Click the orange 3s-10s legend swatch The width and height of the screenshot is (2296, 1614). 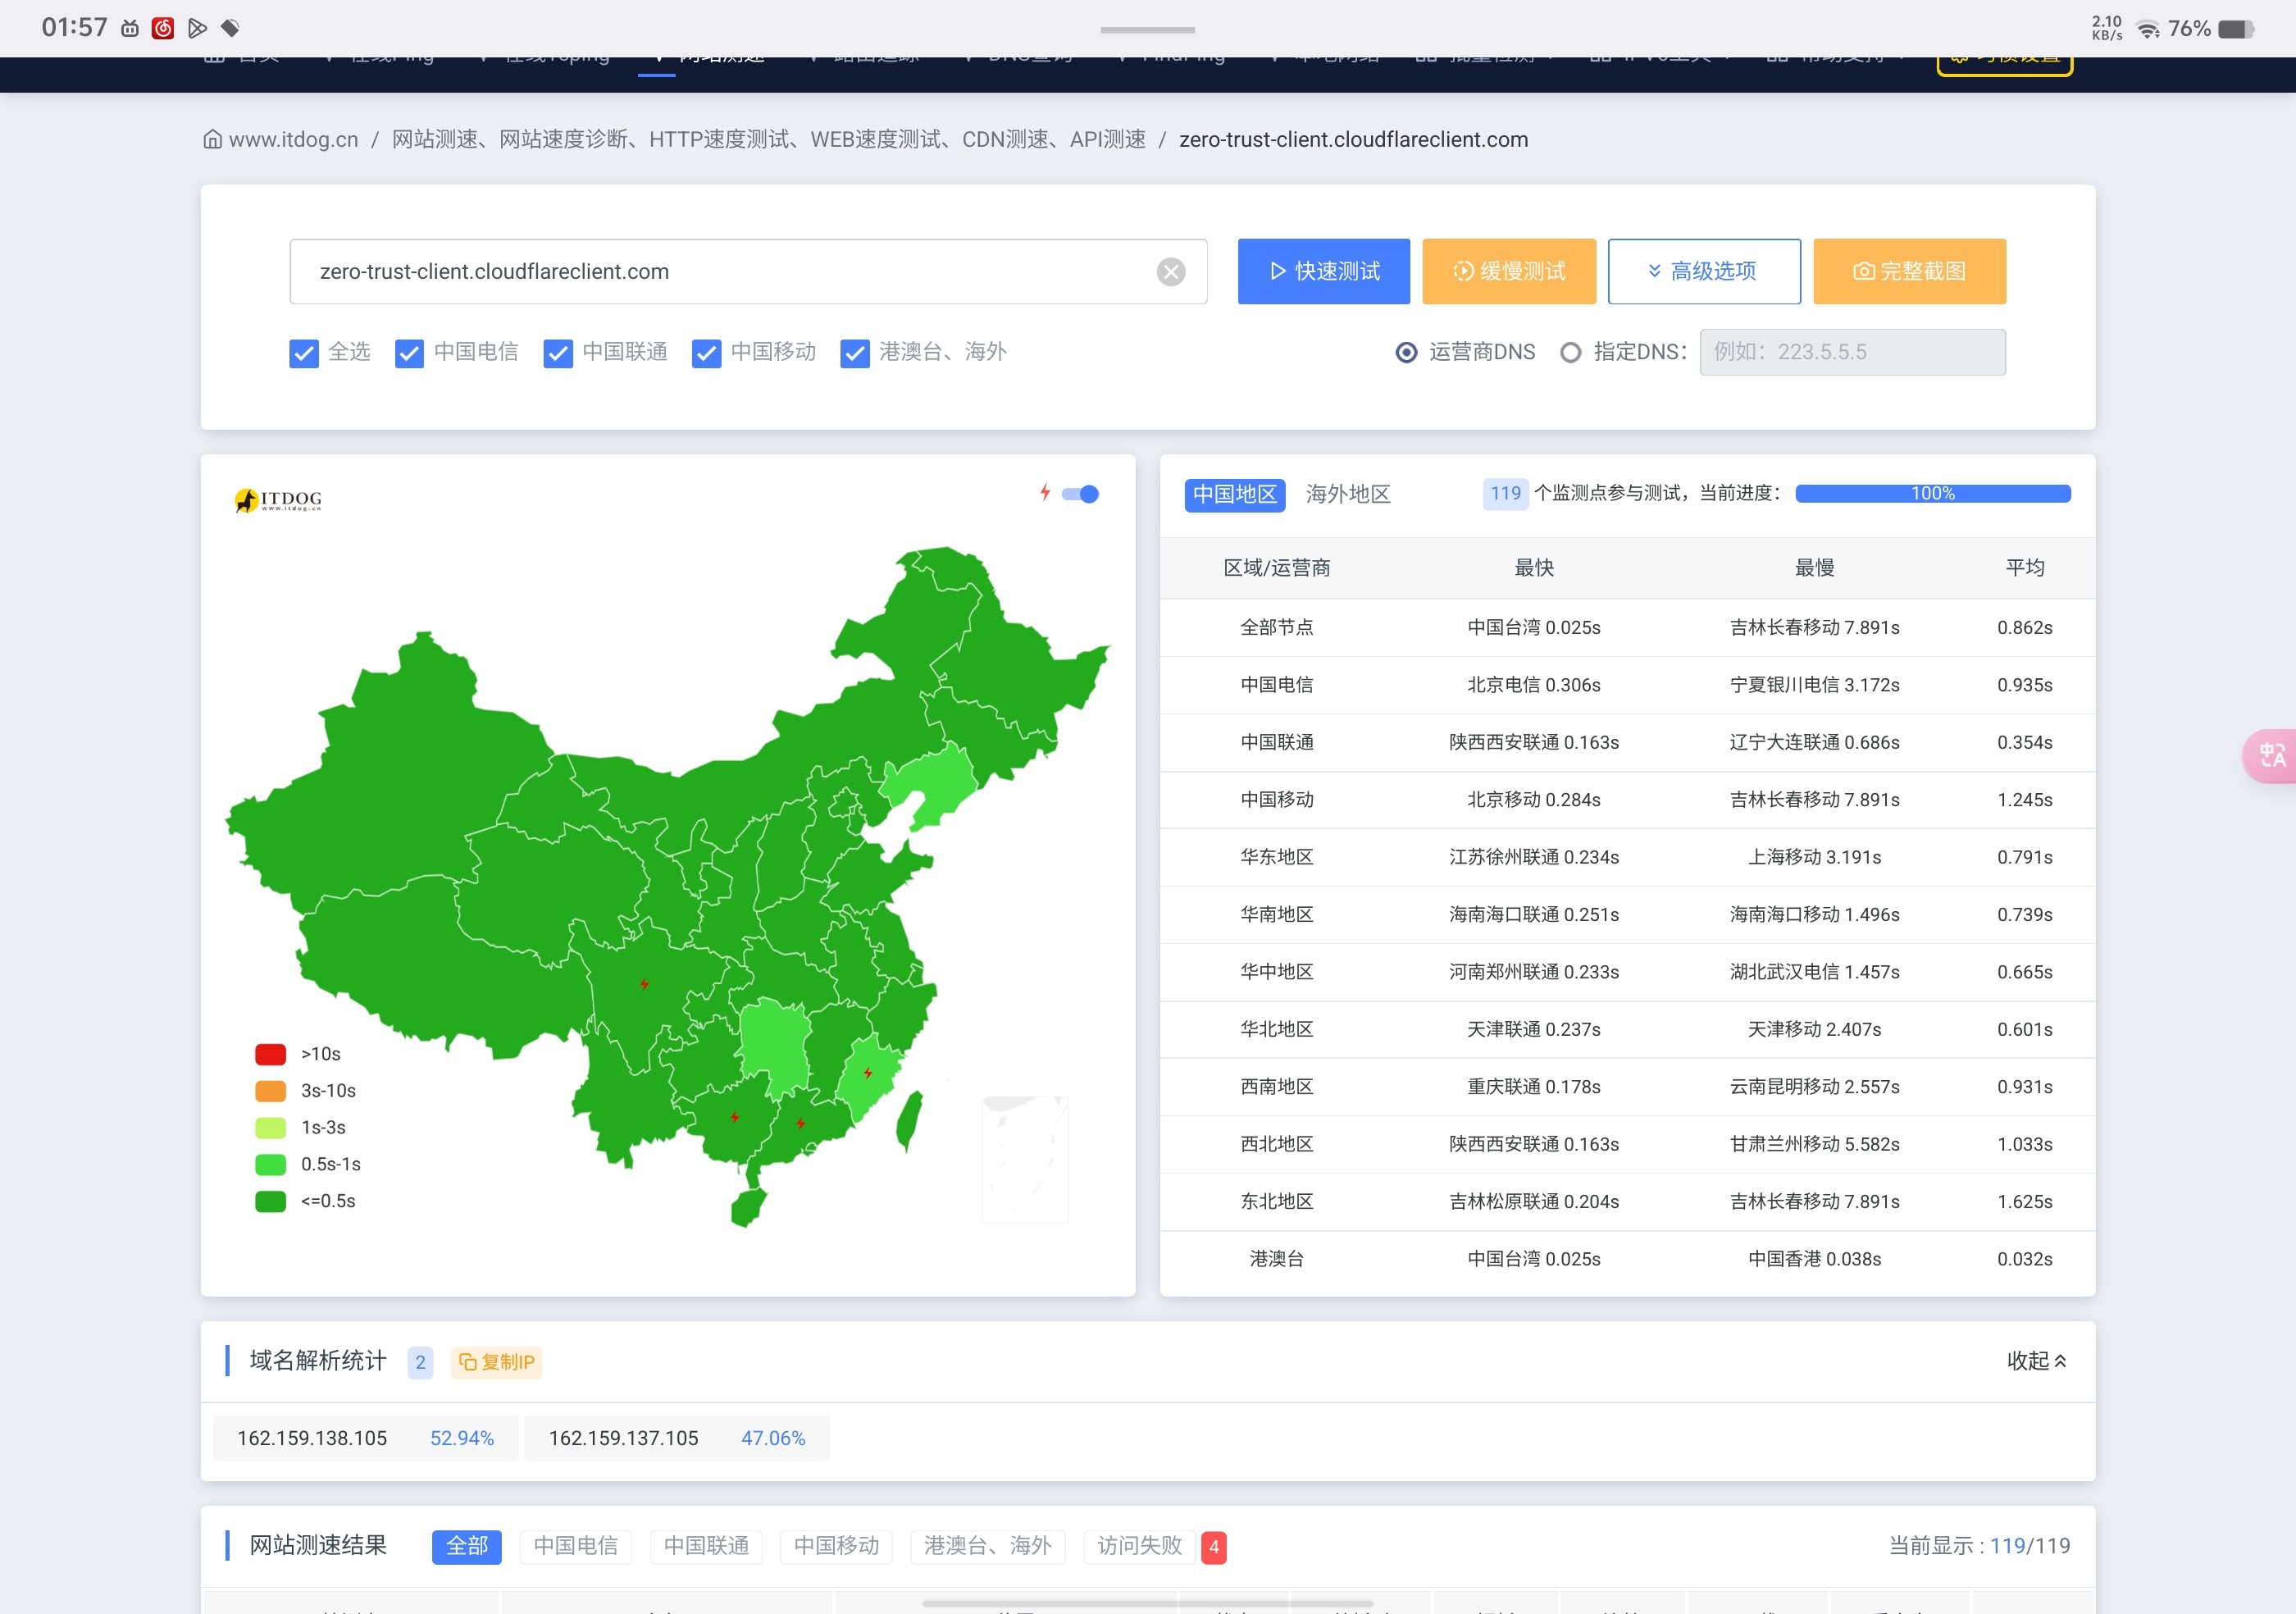point(270,1091)
